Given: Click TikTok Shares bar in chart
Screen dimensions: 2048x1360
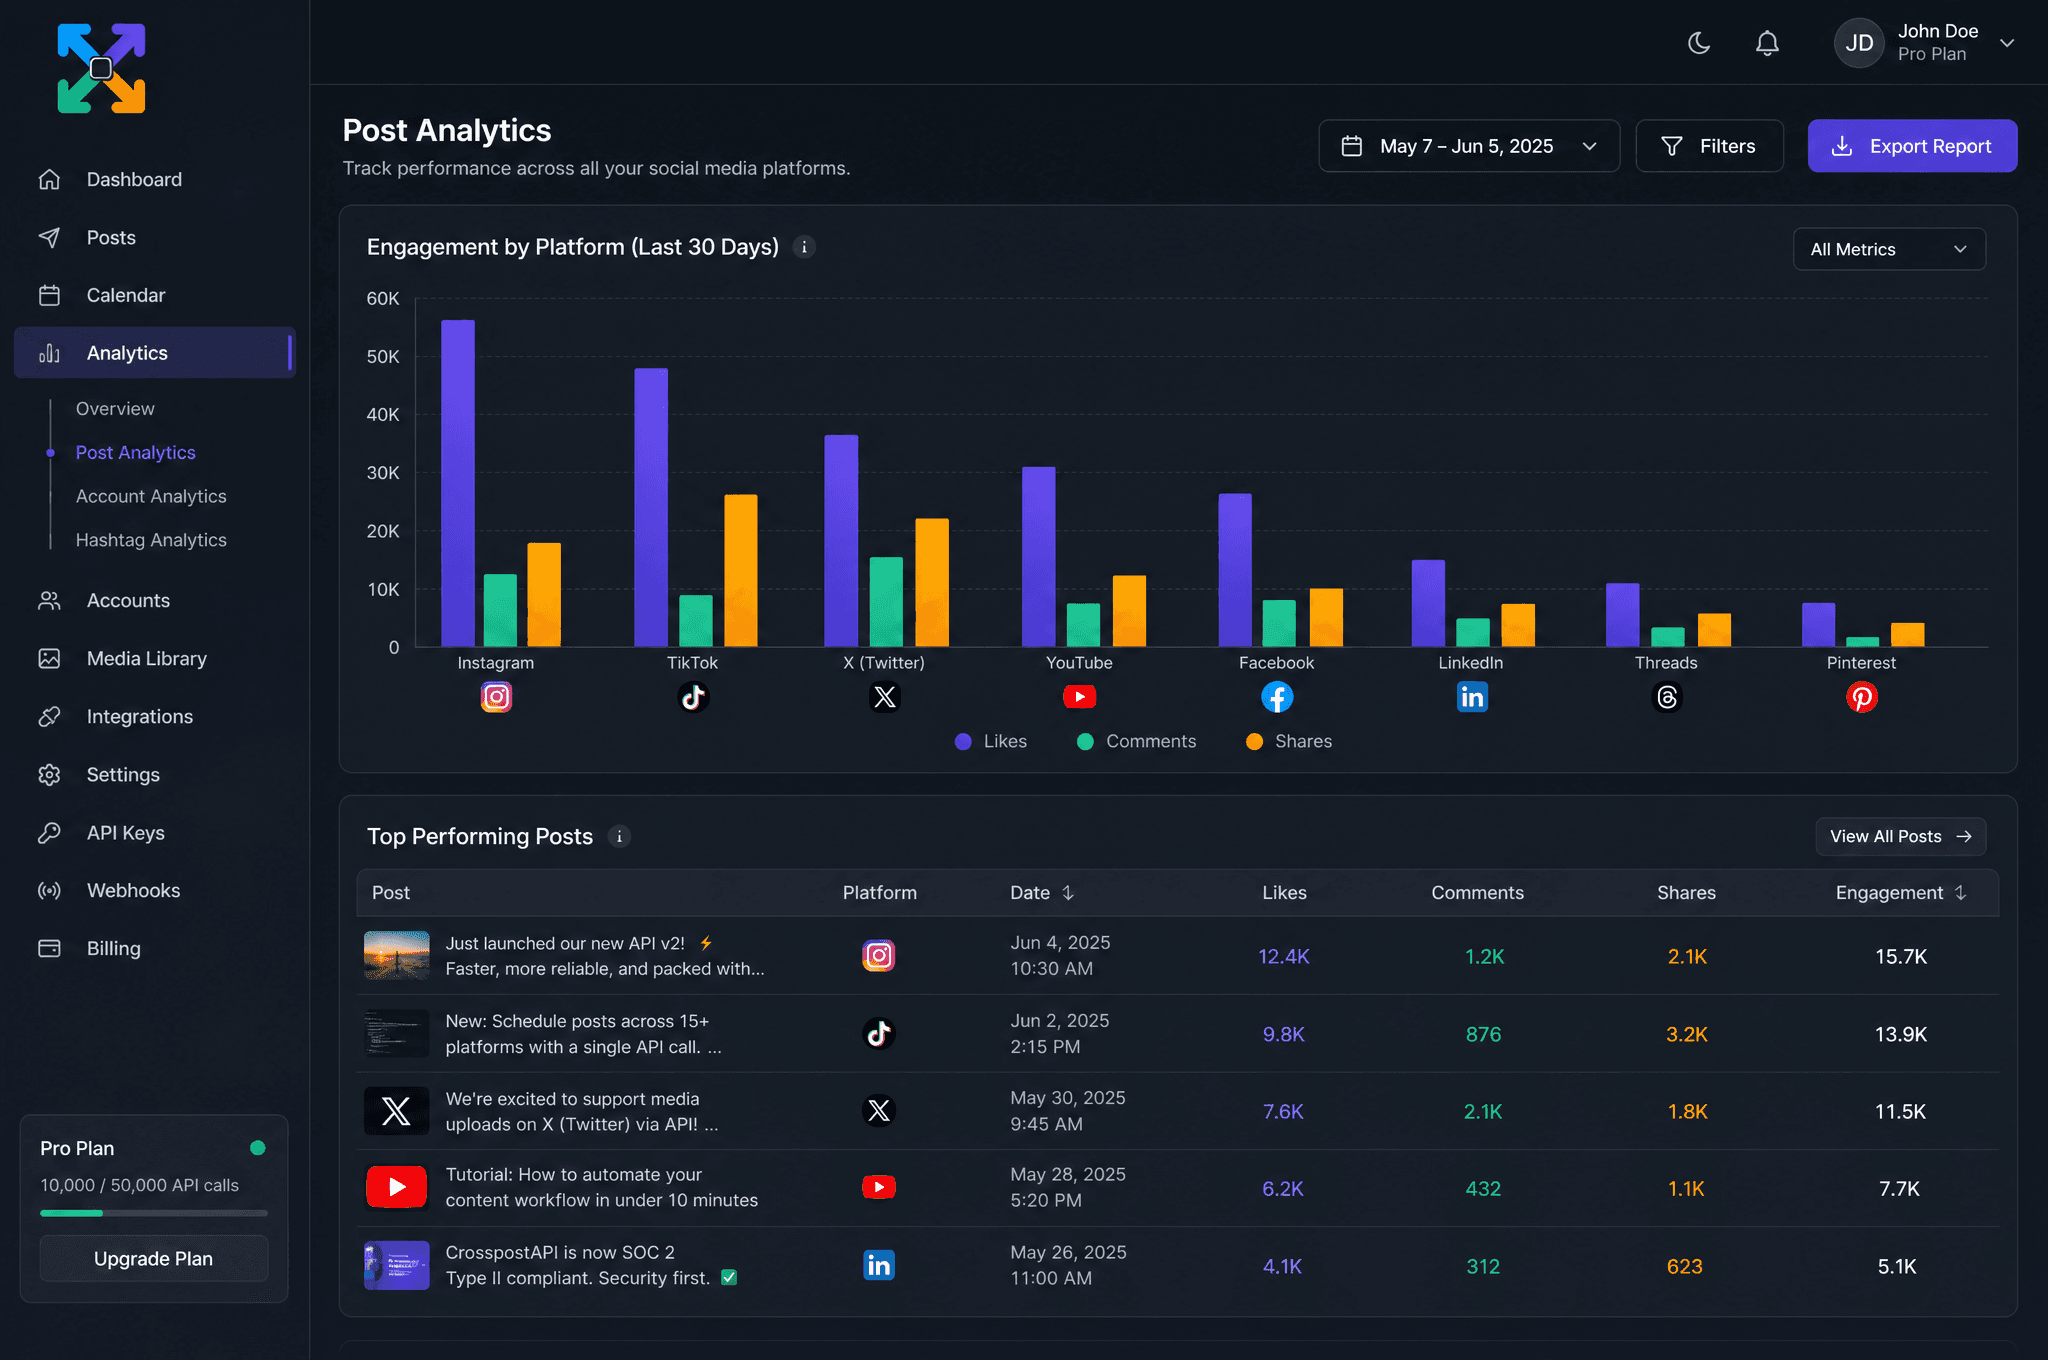Looking at the screenshot, I should coord(741,570).
